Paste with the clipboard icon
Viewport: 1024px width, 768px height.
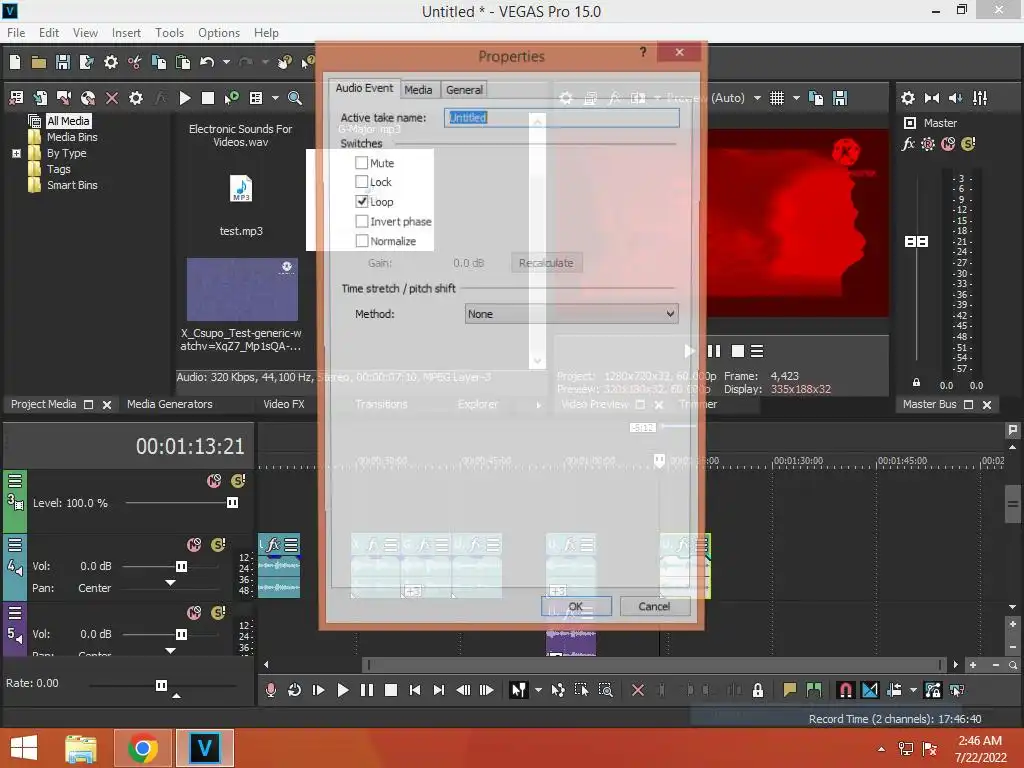[183, 62]
